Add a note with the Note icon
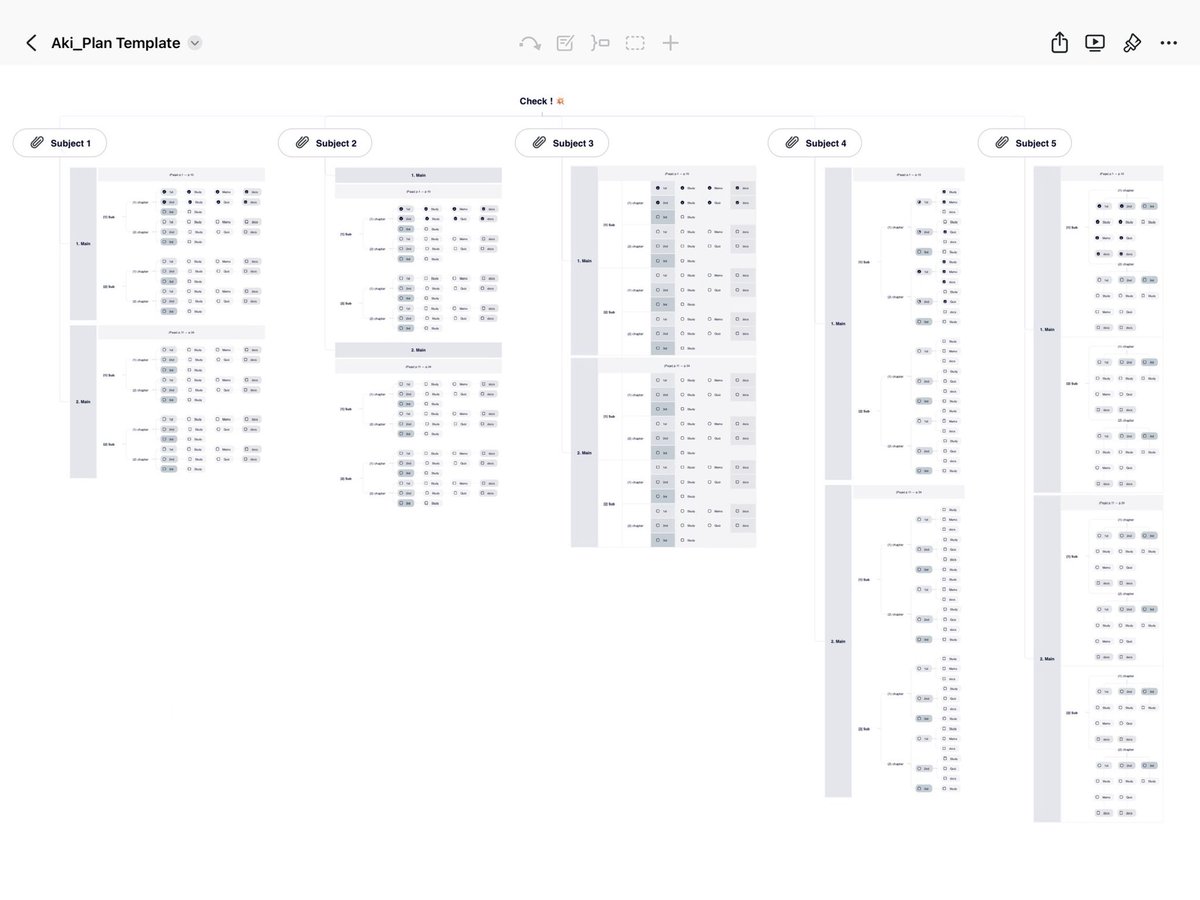 [x=565, y=43]
